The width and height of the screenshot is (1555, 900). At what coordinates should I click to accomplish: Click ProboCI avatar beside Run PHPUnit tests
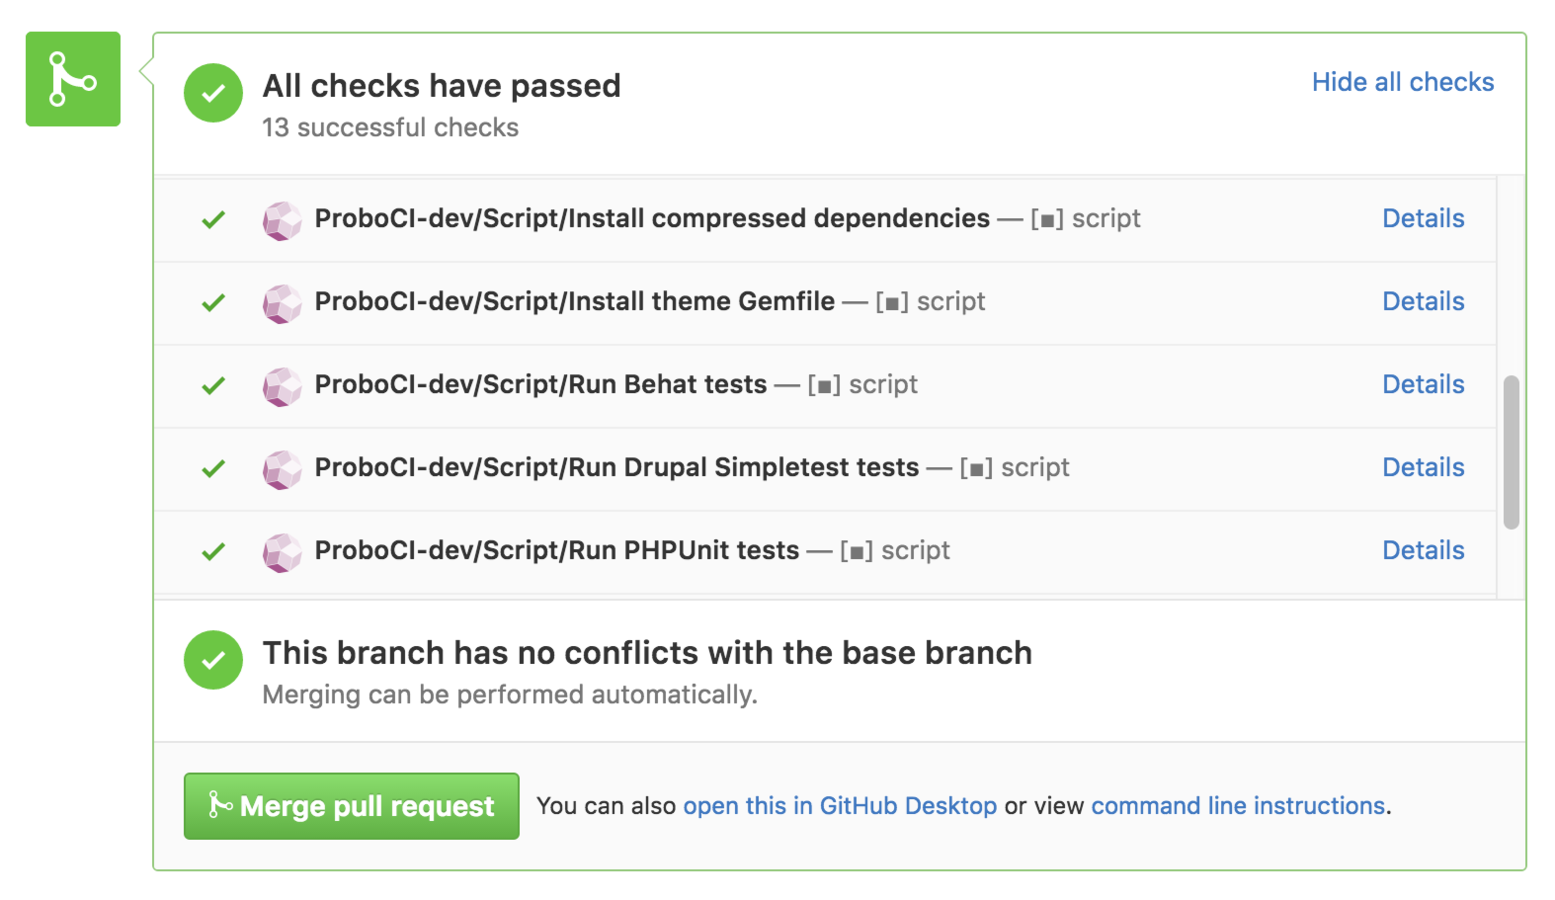(x=282, y=552)
